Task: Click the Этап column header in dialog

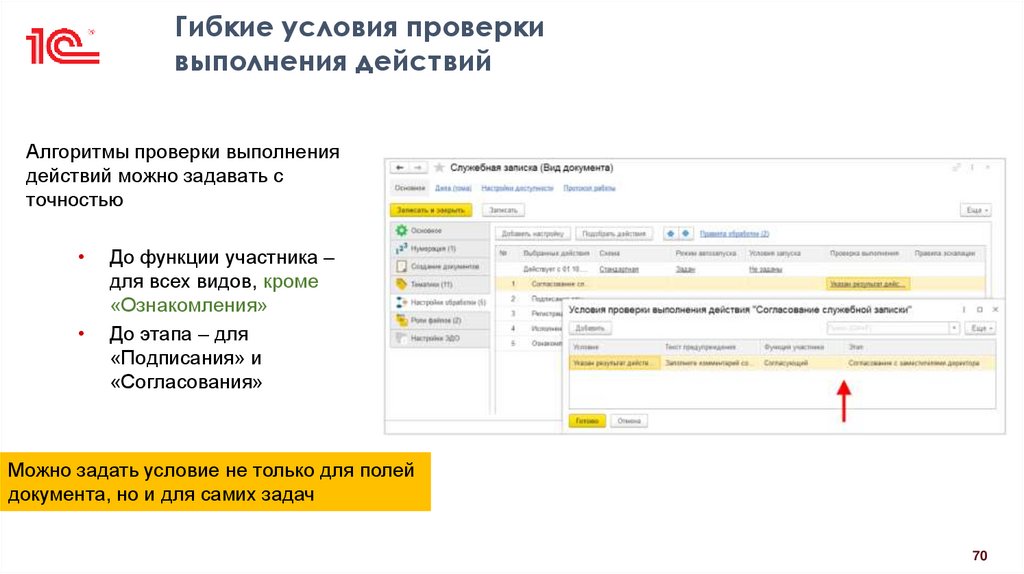Action: tap(856, 347)
